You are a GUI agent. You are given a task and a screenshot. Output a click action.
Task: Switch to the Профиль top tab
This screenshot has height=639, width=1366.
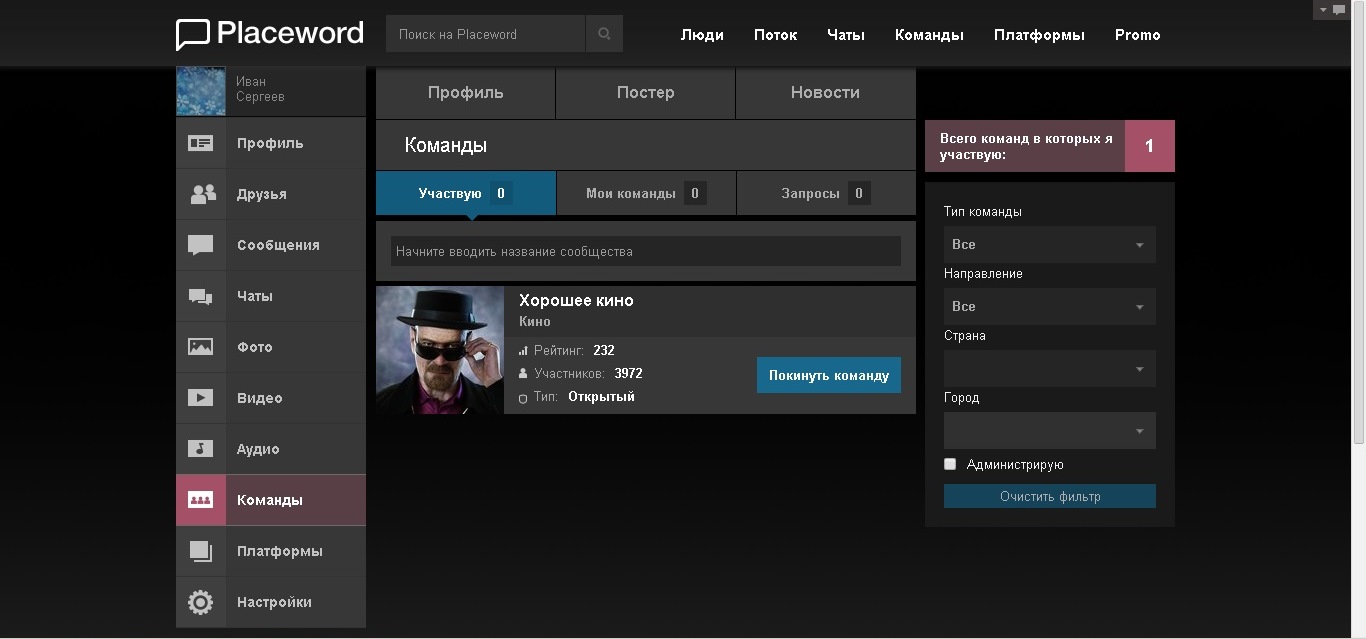(x=466, y=93)
